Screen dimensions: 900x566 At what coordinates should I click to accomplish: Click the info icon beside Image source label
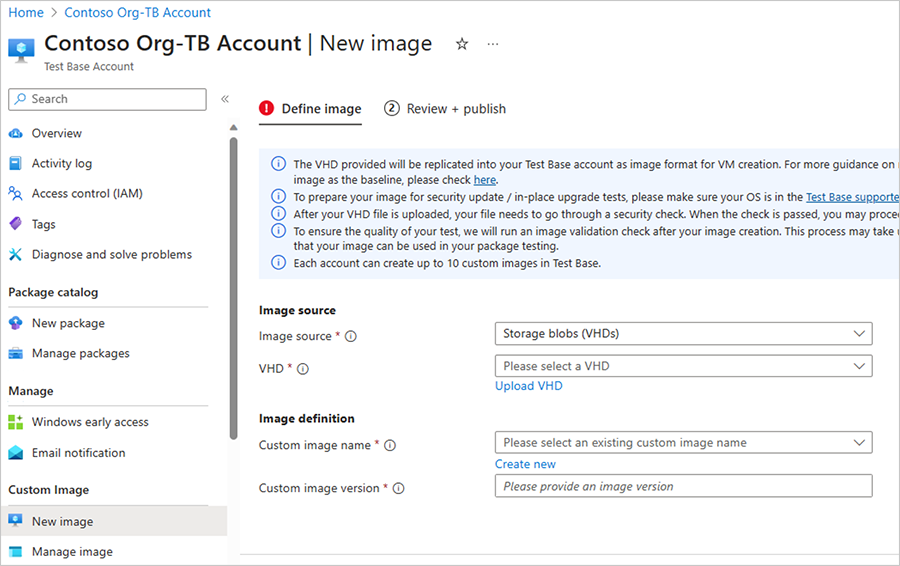click(x=351, y=336)
